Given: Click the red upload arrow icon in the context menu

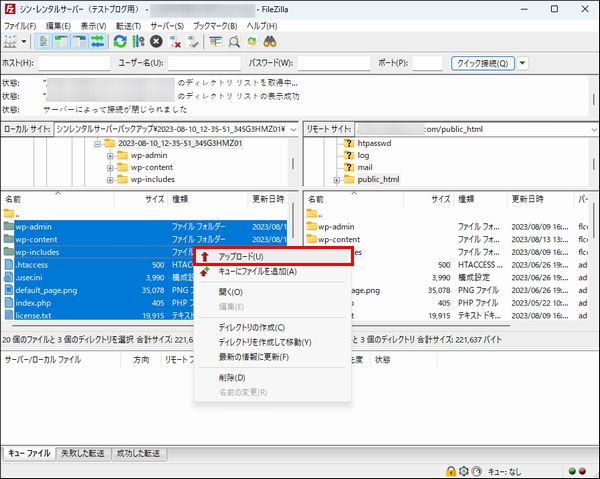Looking at the screenshot, I should click(x=205, y=257).
